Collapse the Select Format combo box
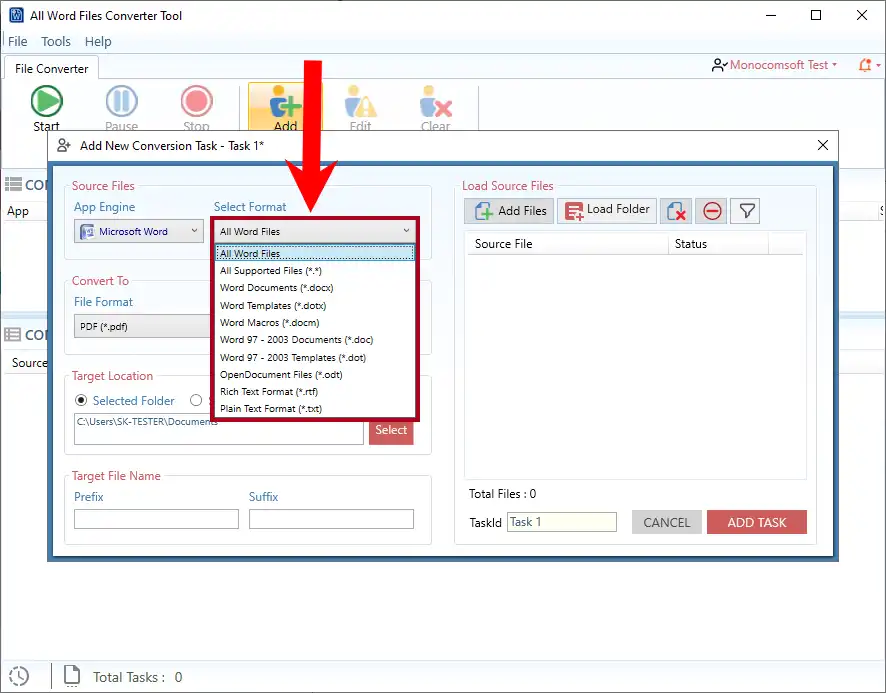The height and width of the screenshot is (693, 886). (314, 231)
